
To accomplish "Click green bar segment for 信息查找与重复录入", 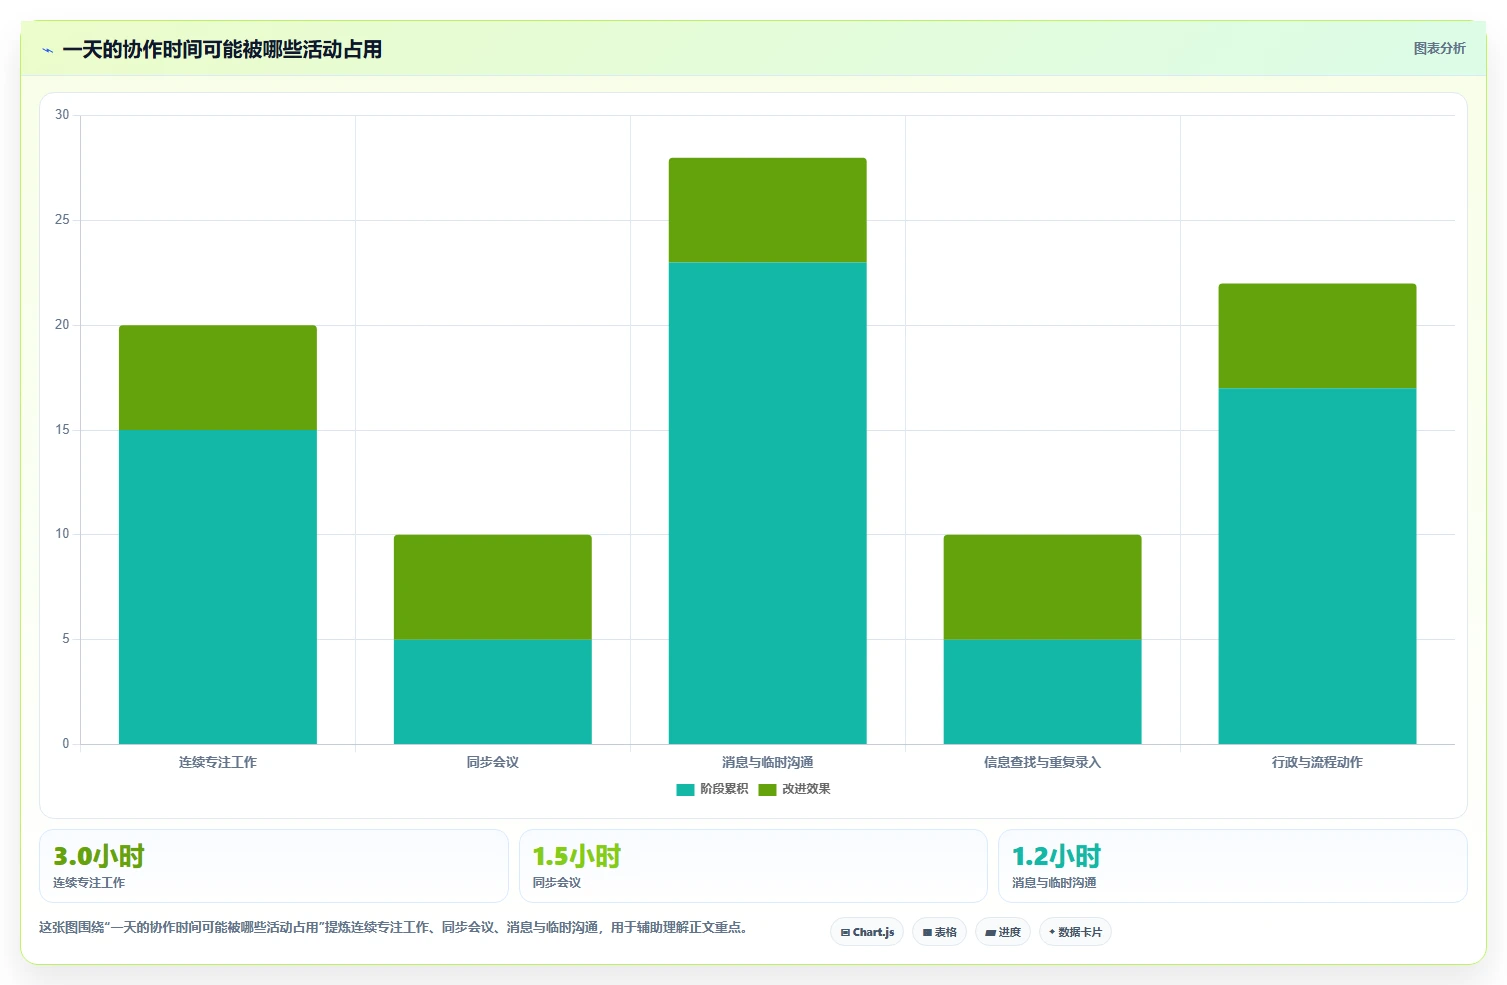I will point(1043,587).
